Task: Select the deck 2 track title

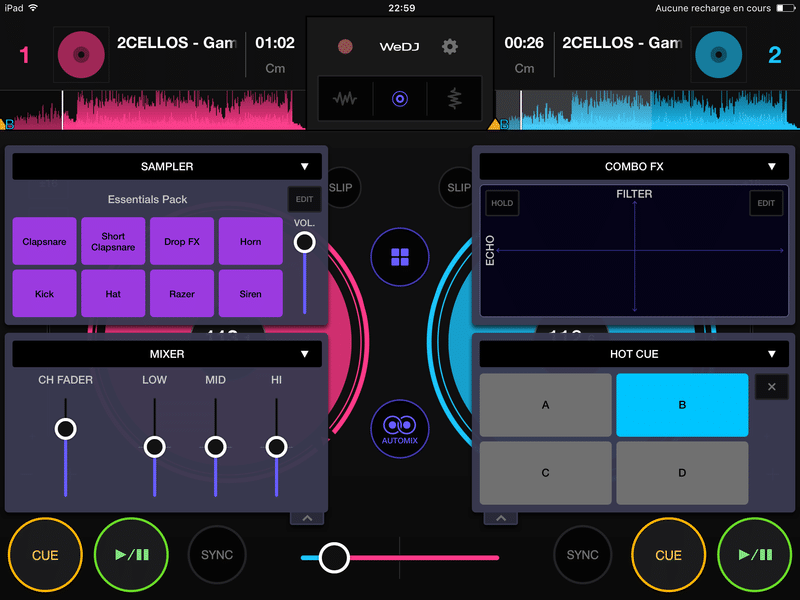Action: click(622, 43)
